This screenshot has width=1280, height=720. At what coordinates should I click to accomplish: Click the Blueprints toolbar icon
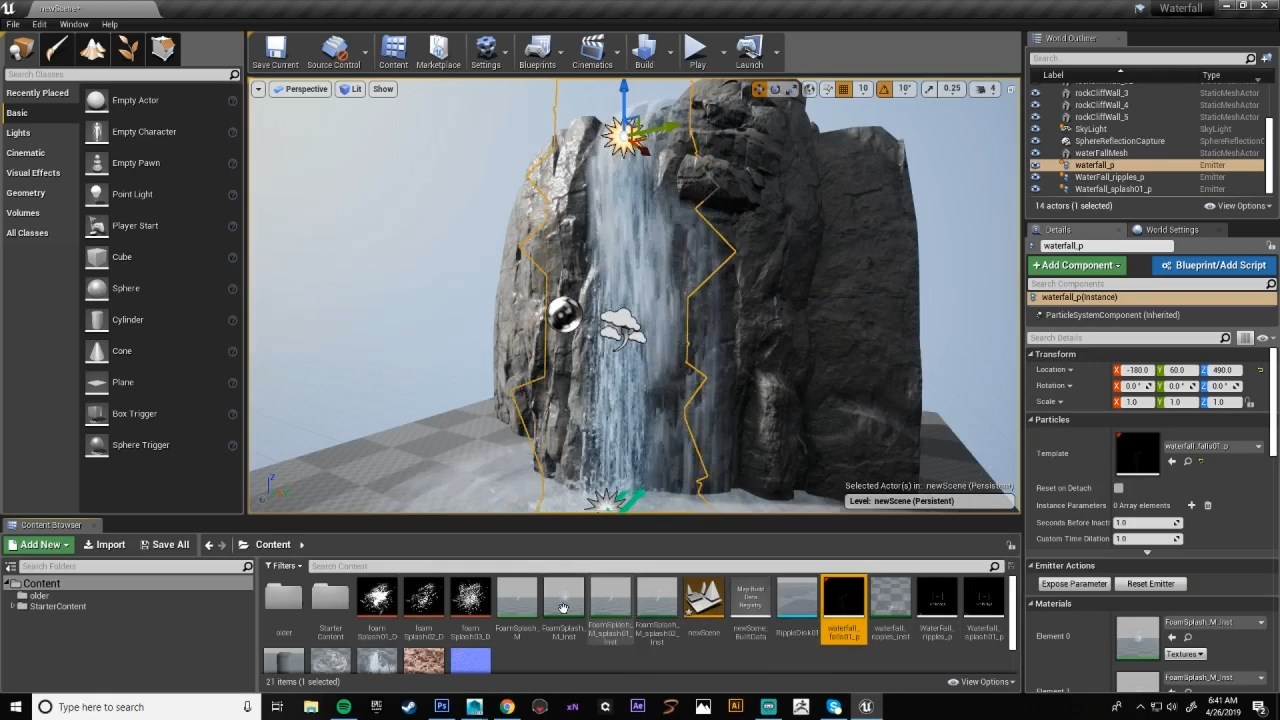[x=537, y=51]
